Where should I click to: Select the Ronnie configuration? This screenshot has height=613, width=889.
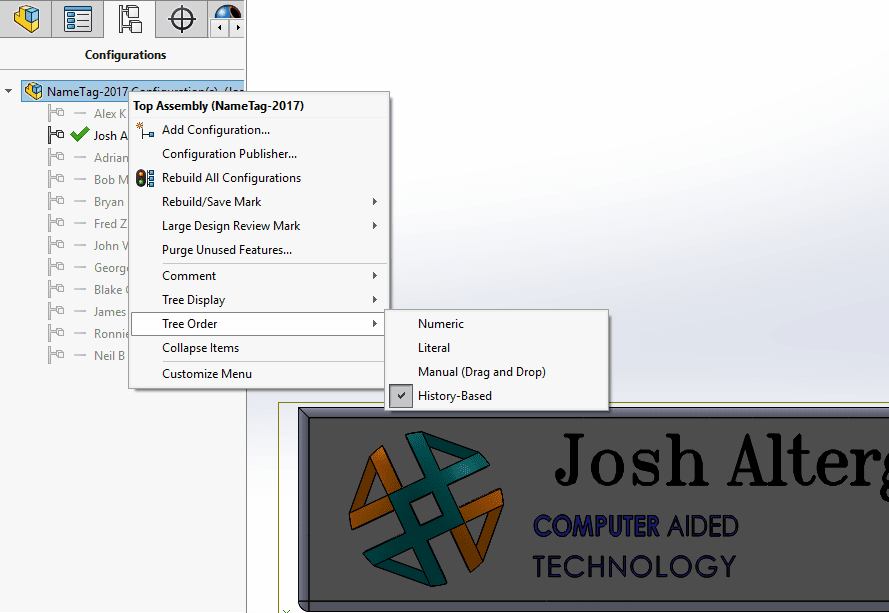point(111,334)
